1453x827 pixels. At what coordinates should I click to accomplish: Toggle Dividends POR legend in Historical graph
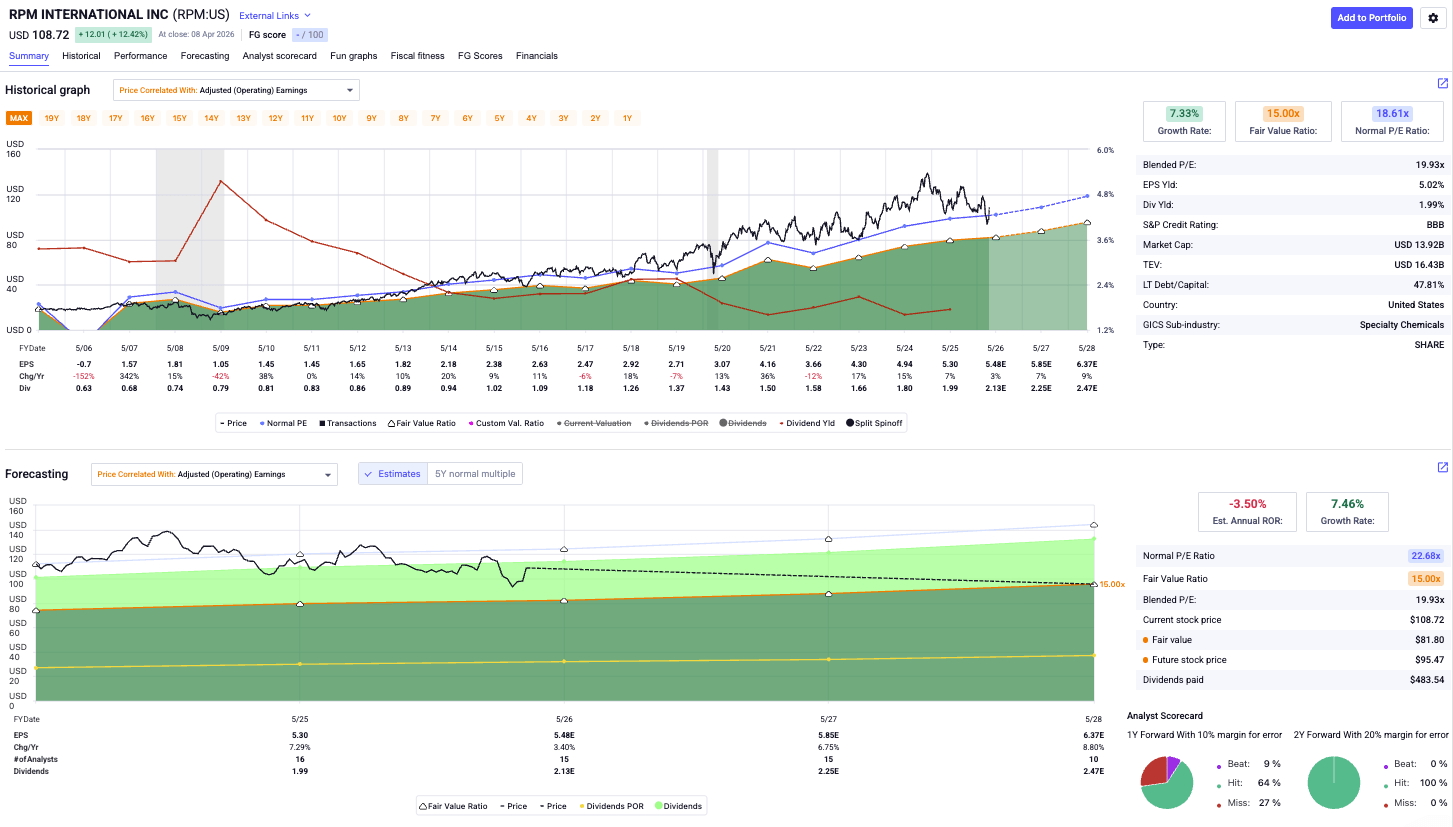coord(675,423)
